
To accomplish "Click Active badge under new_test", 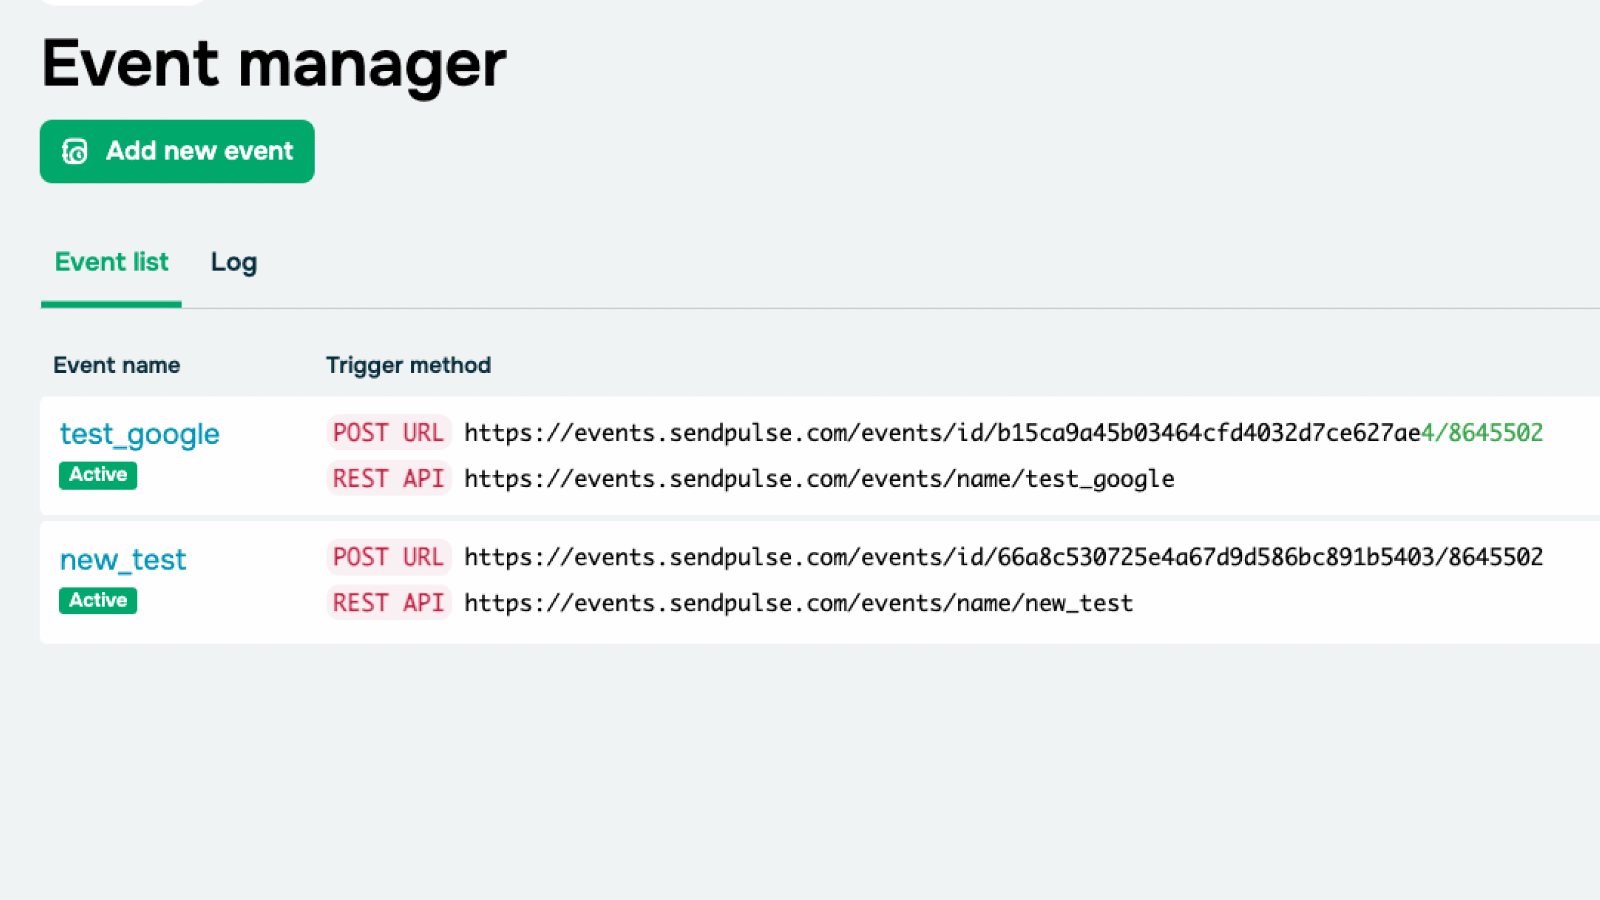I will coord(98,600).
